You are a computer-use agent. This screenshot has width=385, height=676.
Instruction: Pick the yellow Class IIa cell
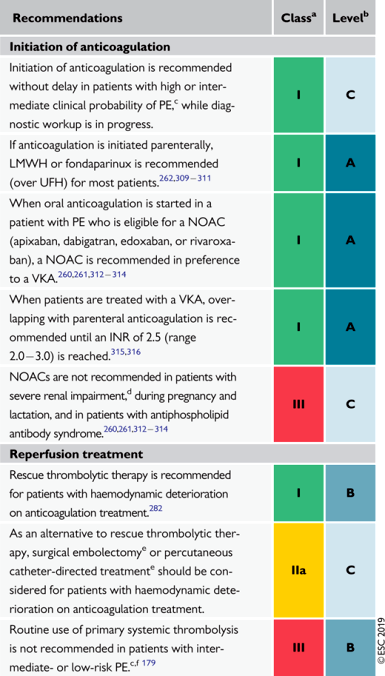[x=298, y=570]
